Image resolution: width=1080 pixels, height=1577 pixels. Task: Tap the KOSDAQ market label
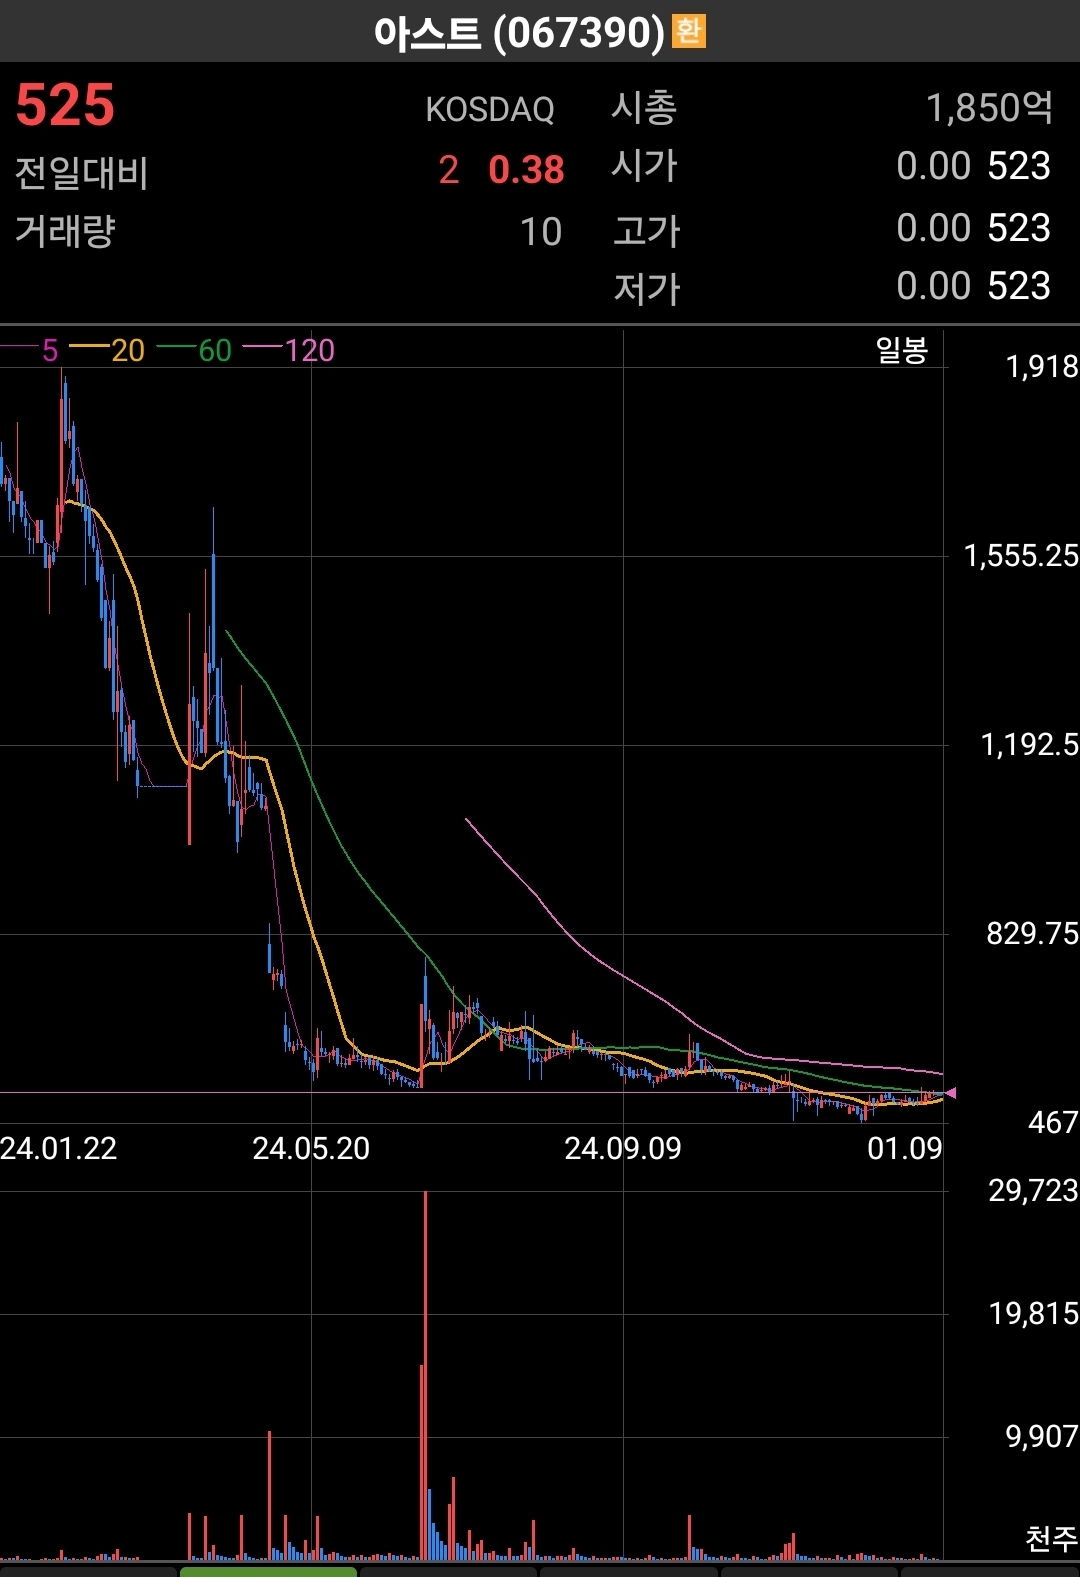(490, 109)
